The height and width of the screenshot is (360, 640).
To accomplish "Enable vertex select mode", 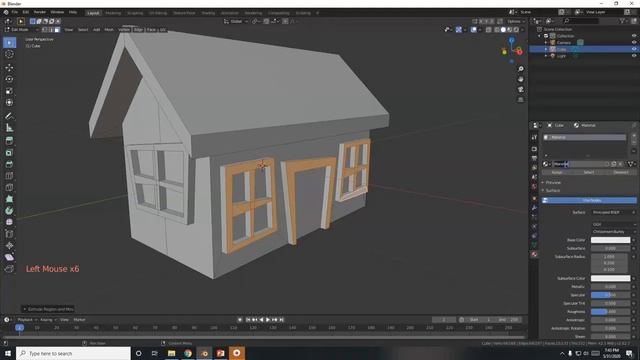I will 44,30.
